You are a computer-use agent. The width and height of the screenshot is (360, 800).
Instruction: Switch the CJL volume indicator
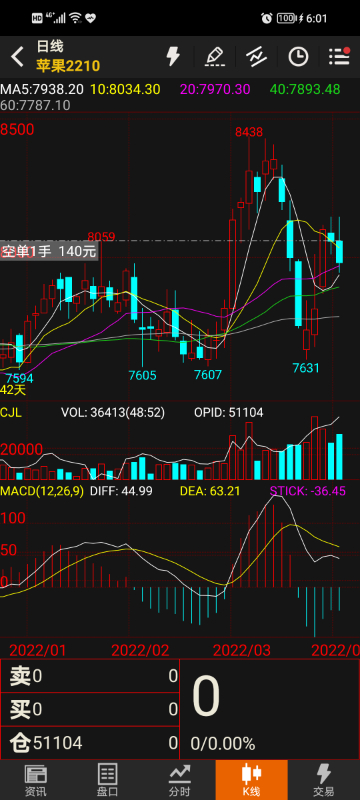click(11, 412)
